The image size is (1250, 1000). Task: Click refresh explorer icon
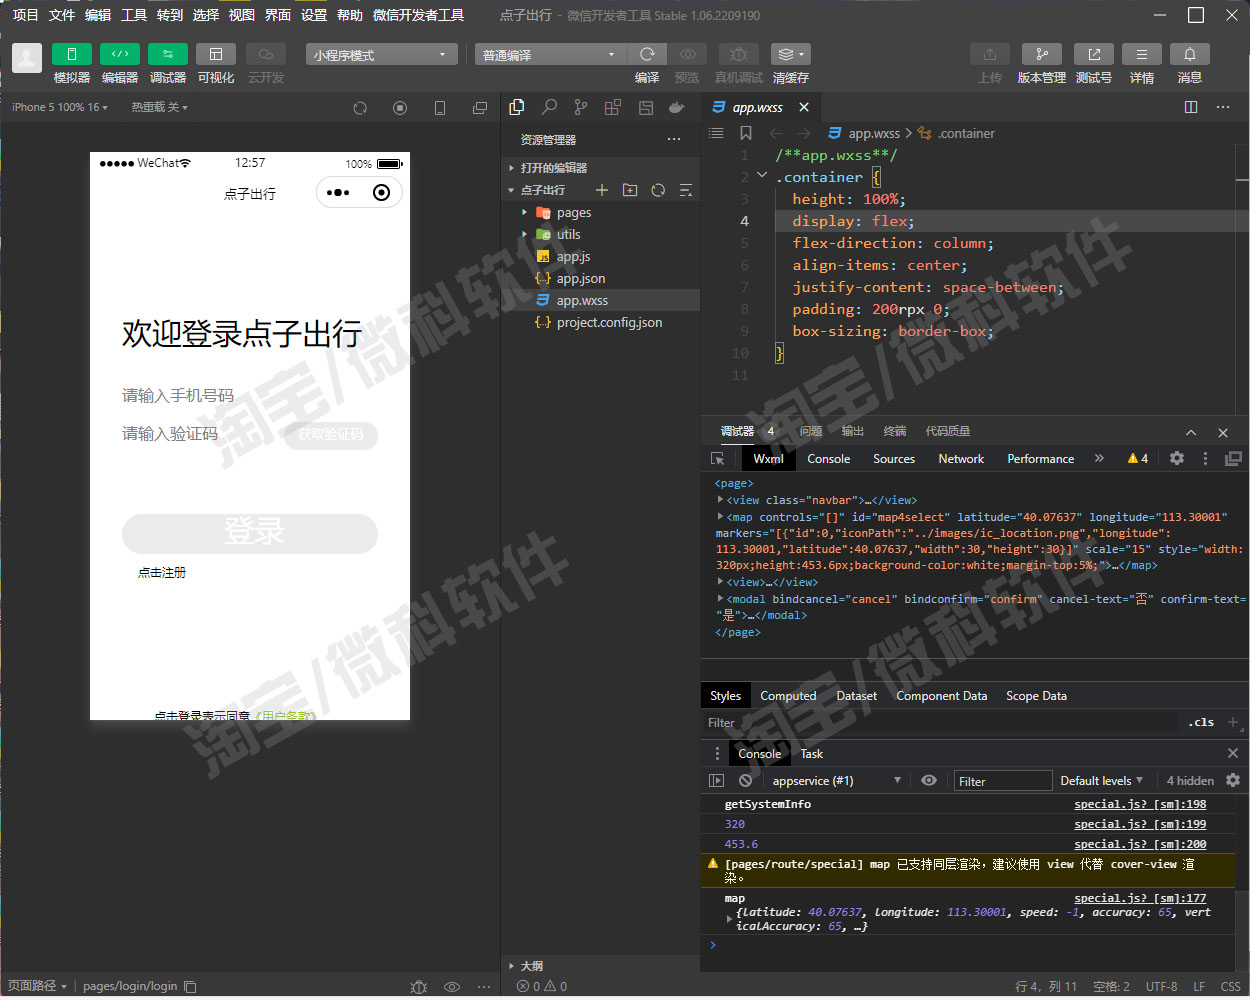coord(658,190)
